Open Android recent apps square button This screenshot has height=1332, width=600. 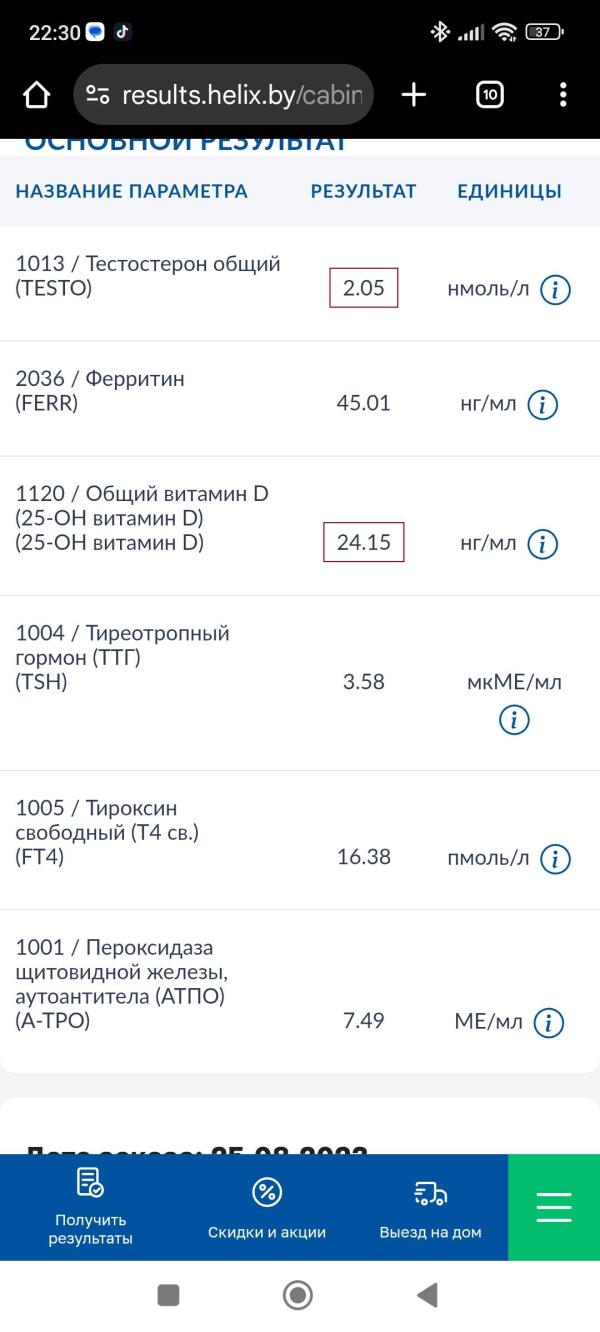click(169, 1295)
